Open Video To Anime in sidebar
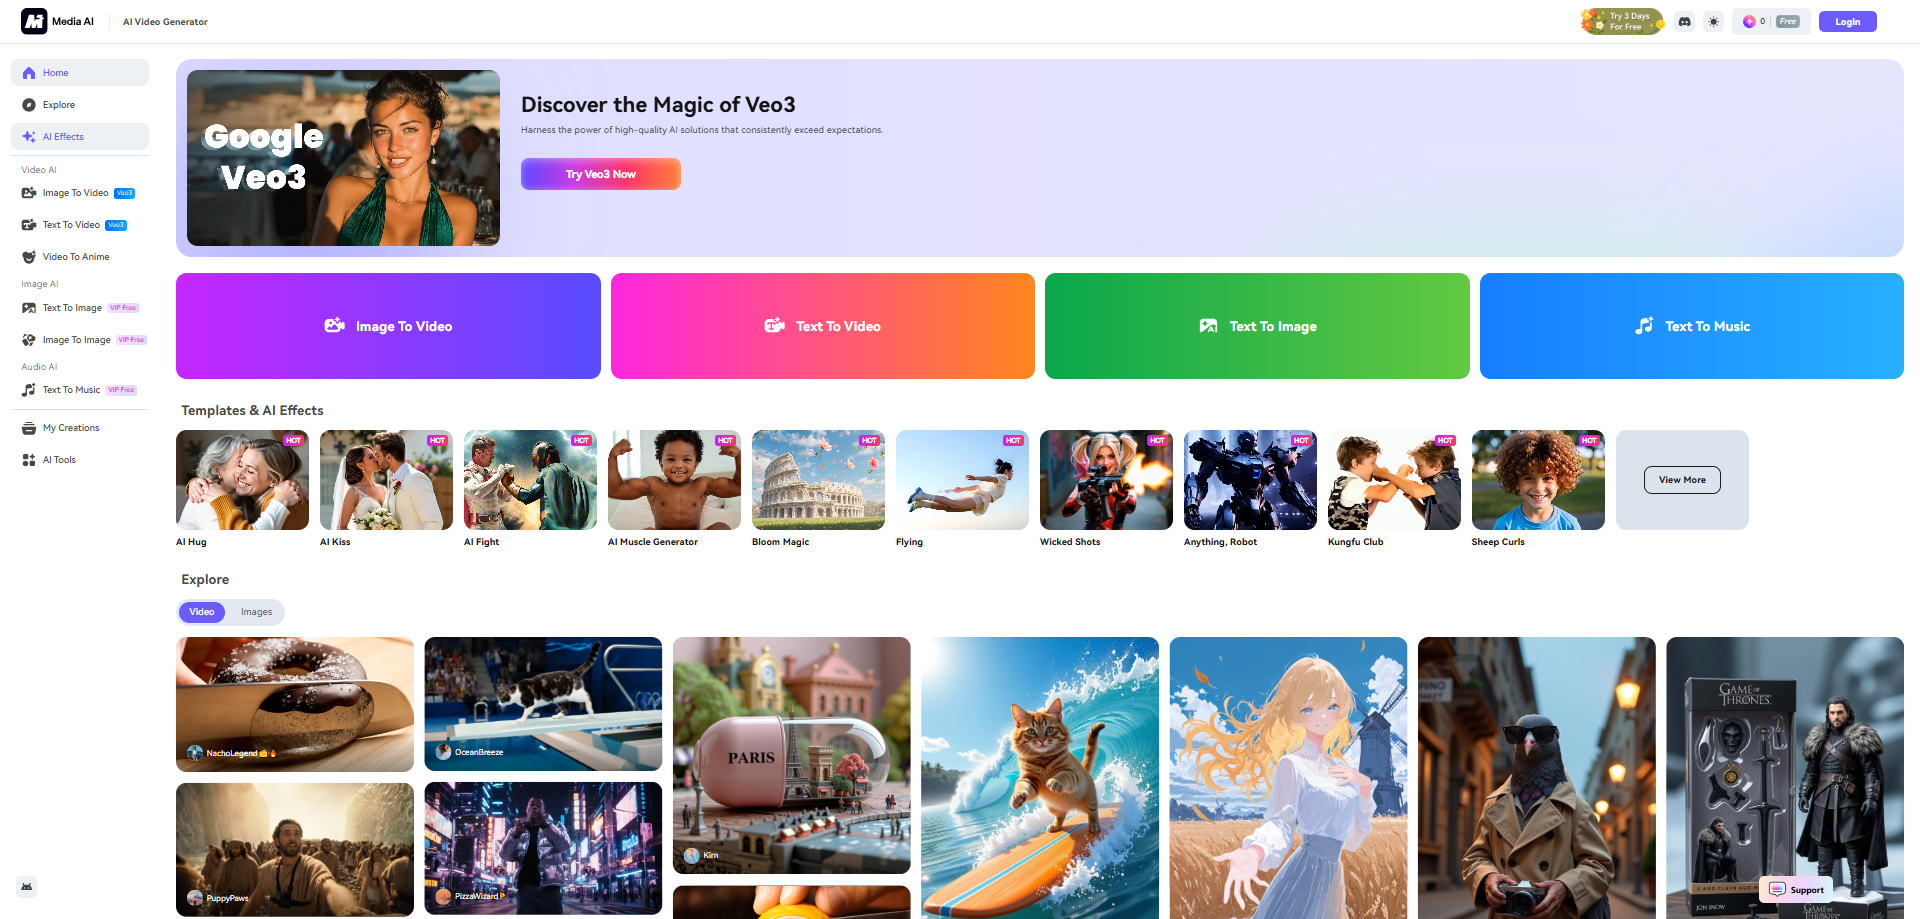1920x919 pixels. click(76, 257)
